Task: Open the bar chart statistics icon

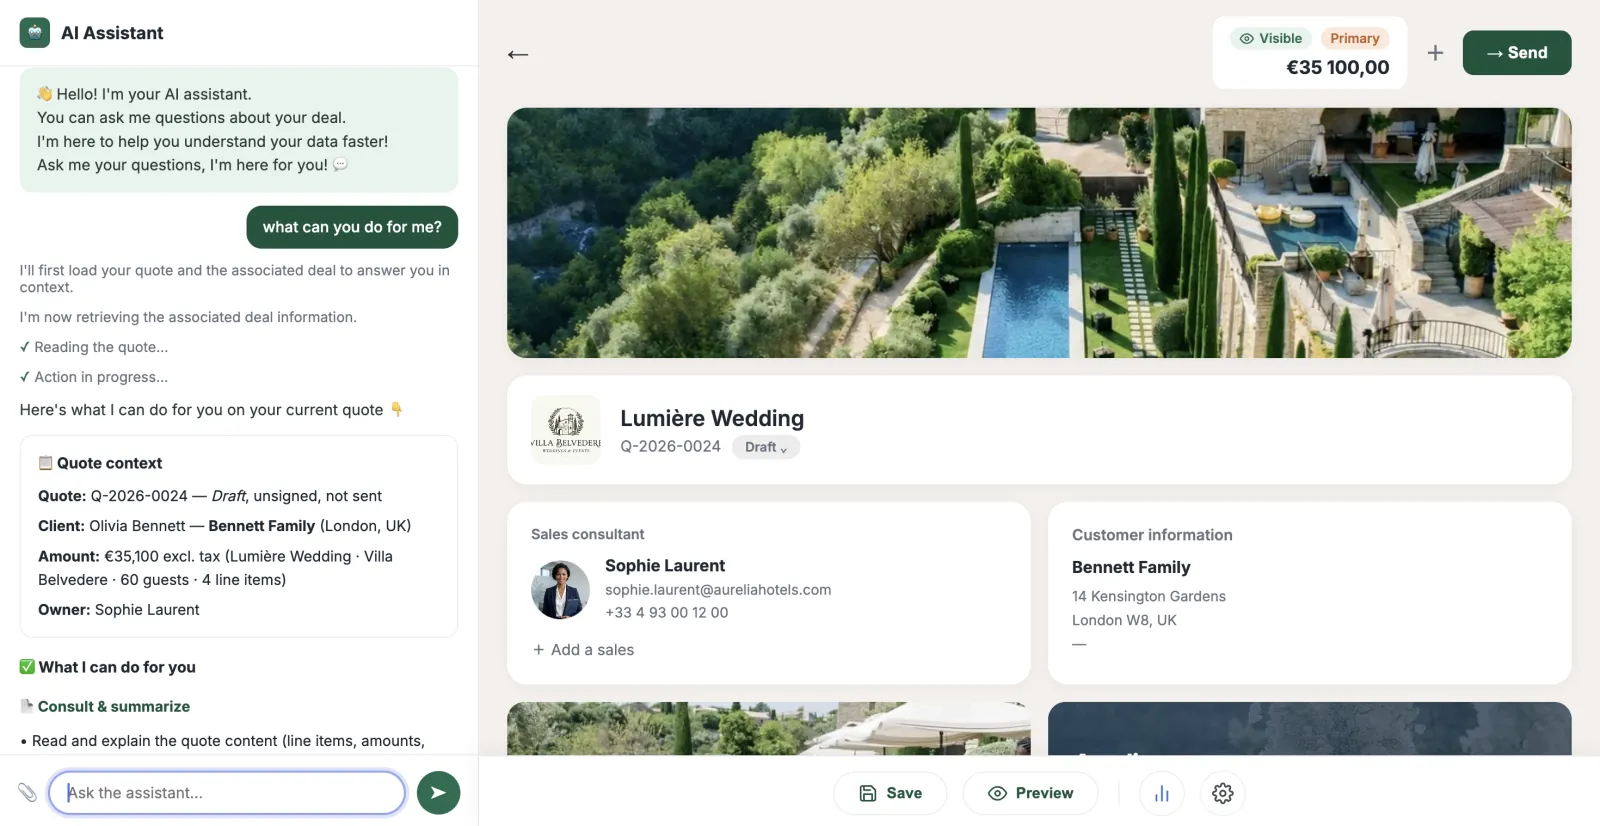Action: click(x=1162, y=793)
